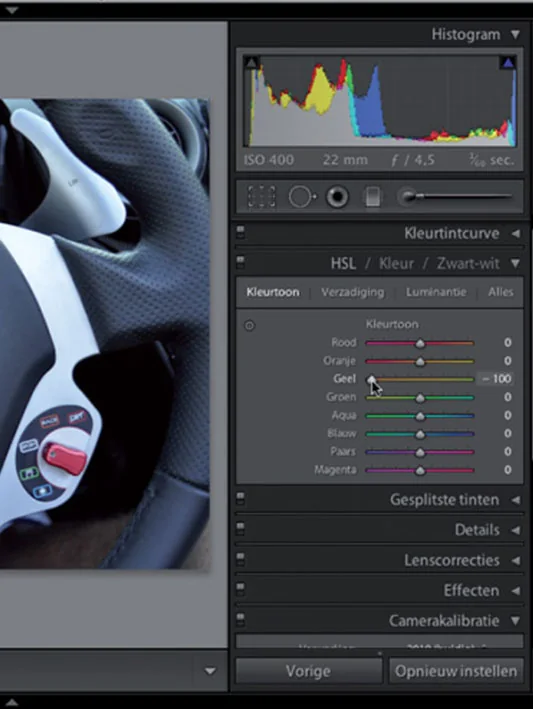Click the Groen value field

pos(507,397)
